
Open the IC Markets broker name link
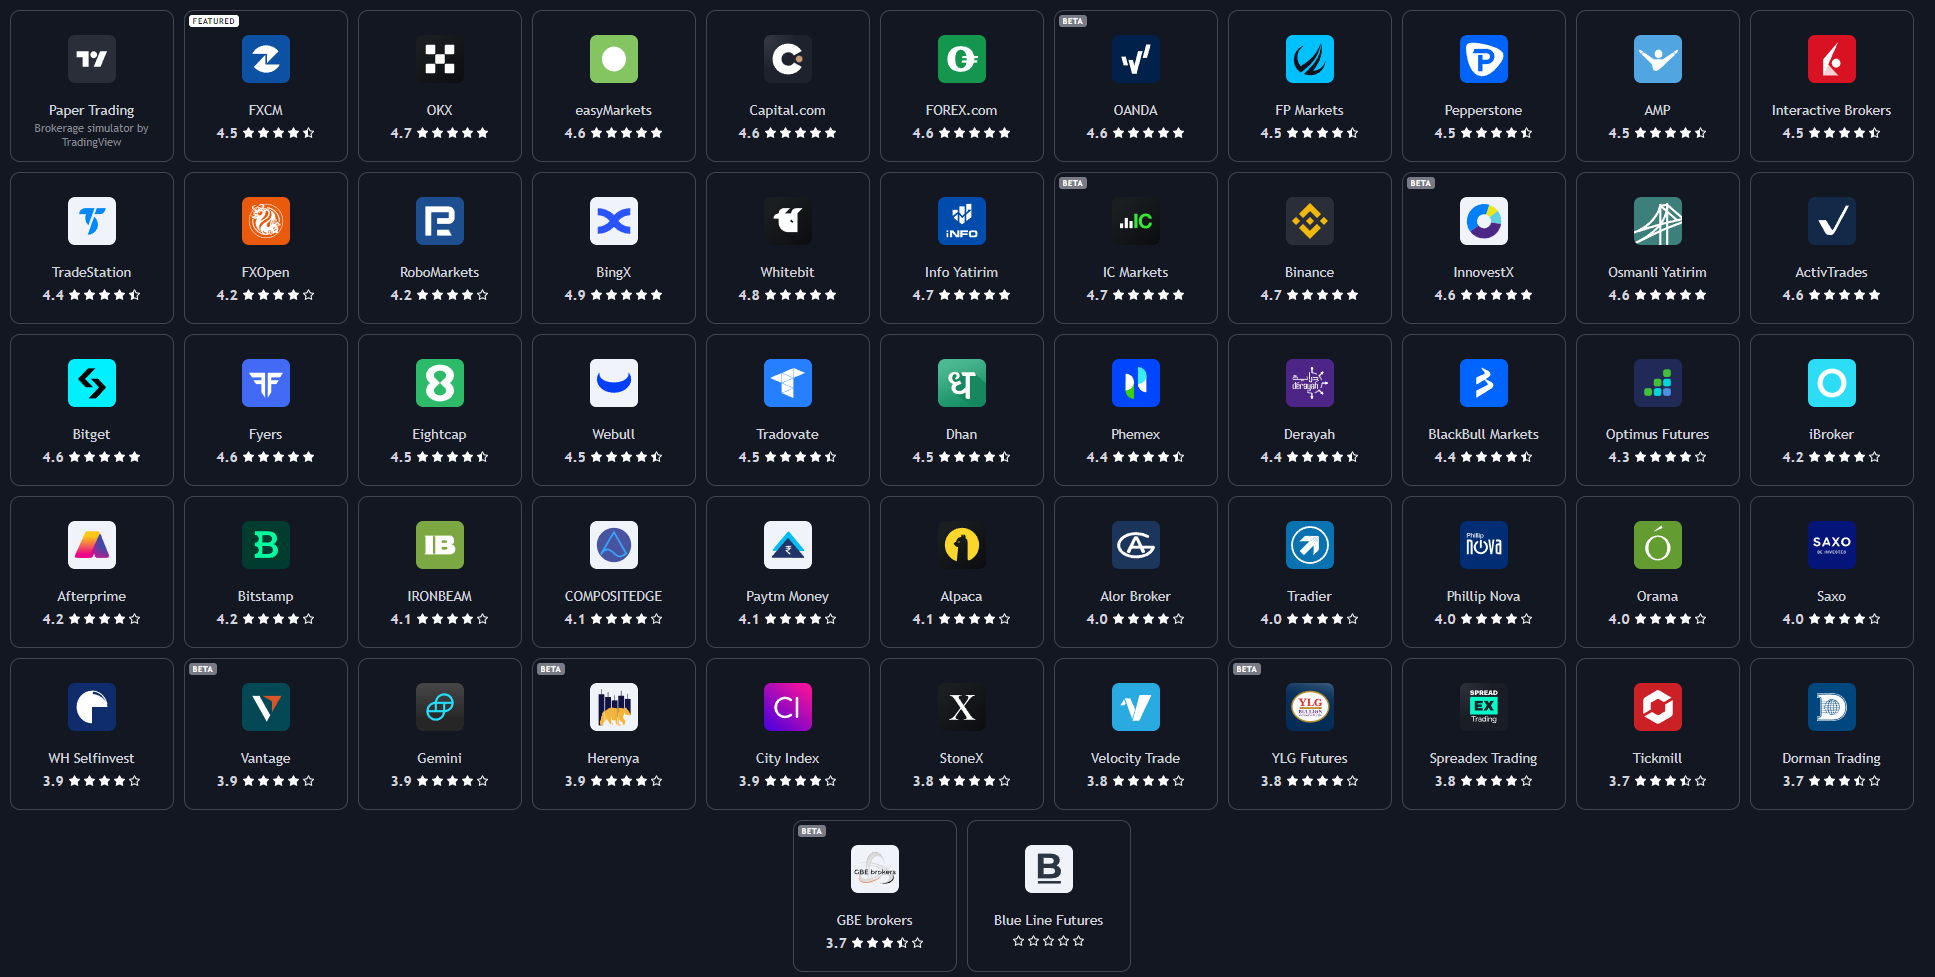(x=1136, y=272)
